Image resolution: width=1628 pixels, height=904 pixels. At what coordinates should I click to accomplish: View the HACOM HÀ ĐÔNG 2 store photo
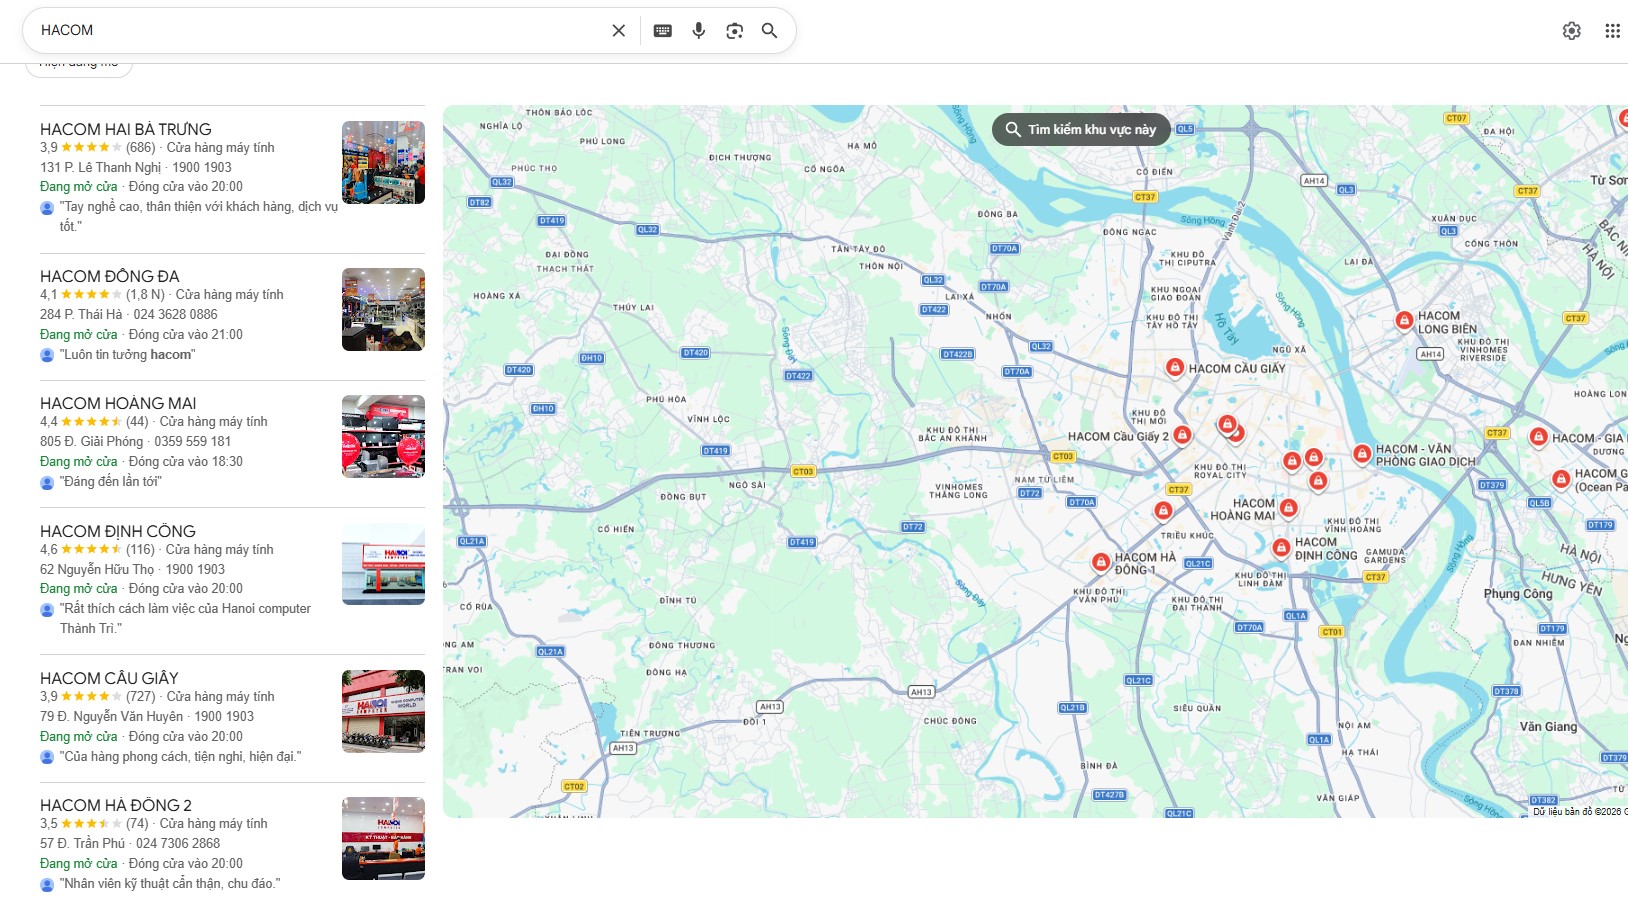click(383, 838)
